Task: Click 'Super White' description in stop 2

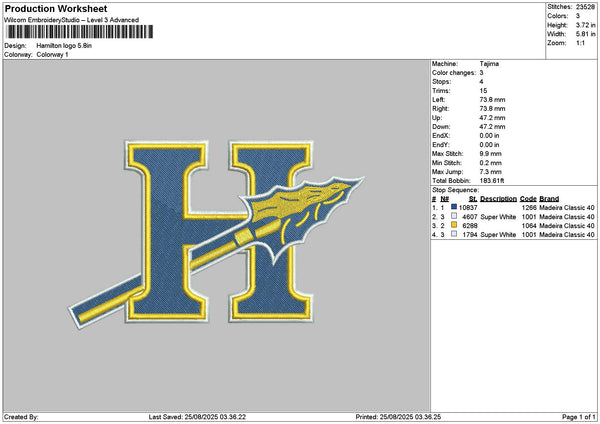Action: click(499, 217)
